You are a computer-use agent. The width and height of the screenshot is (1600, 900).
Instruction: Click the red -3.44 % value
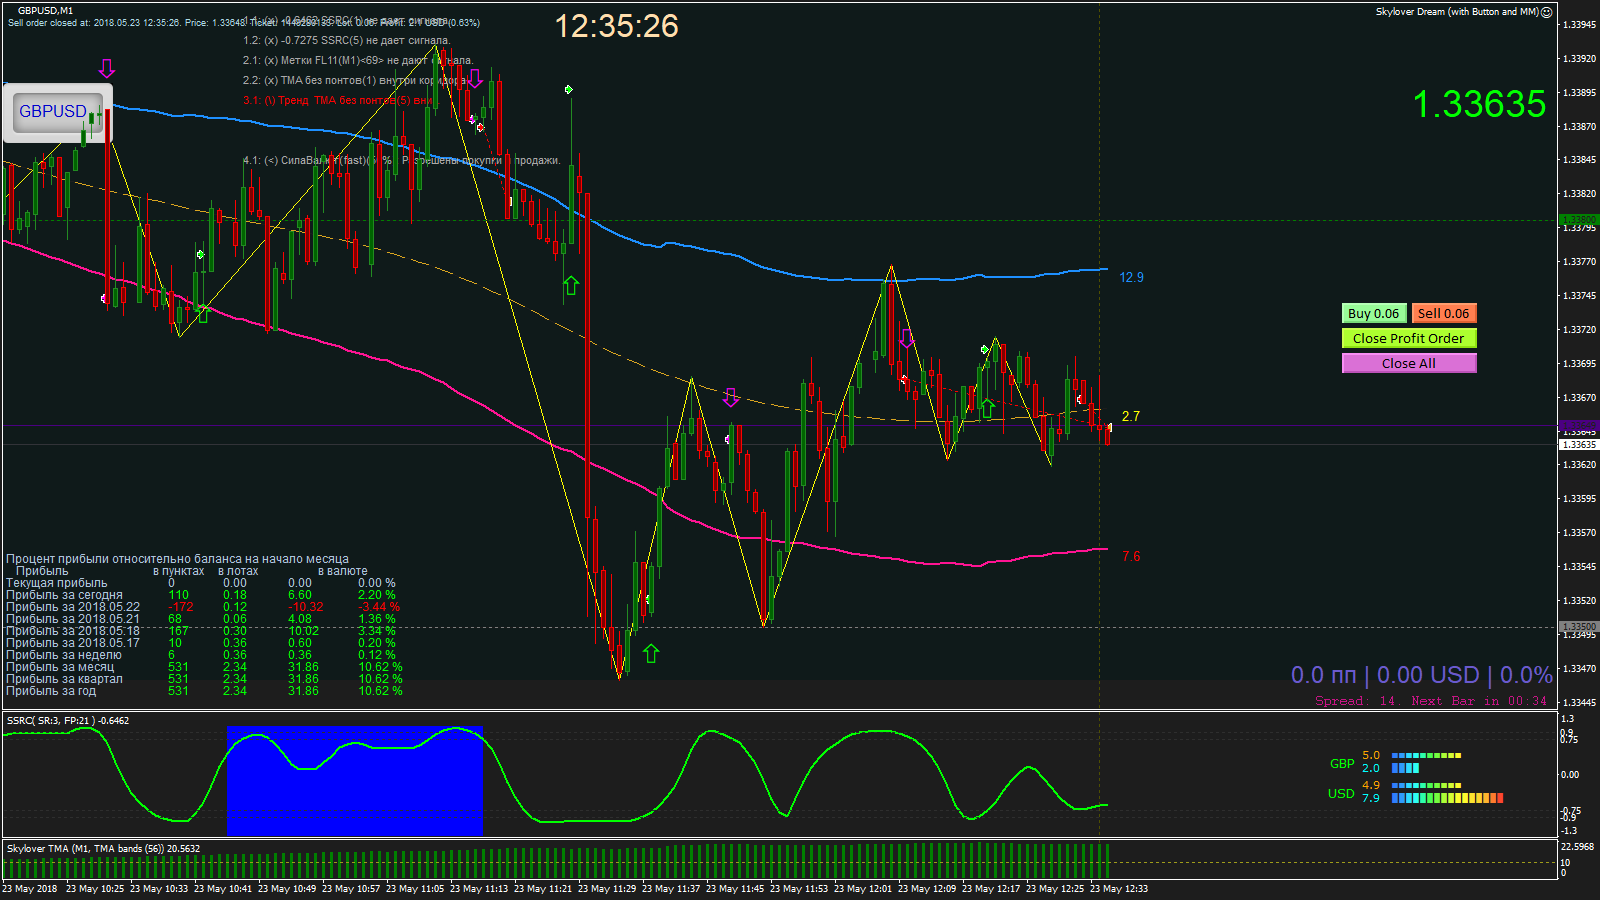click(379, 607)
